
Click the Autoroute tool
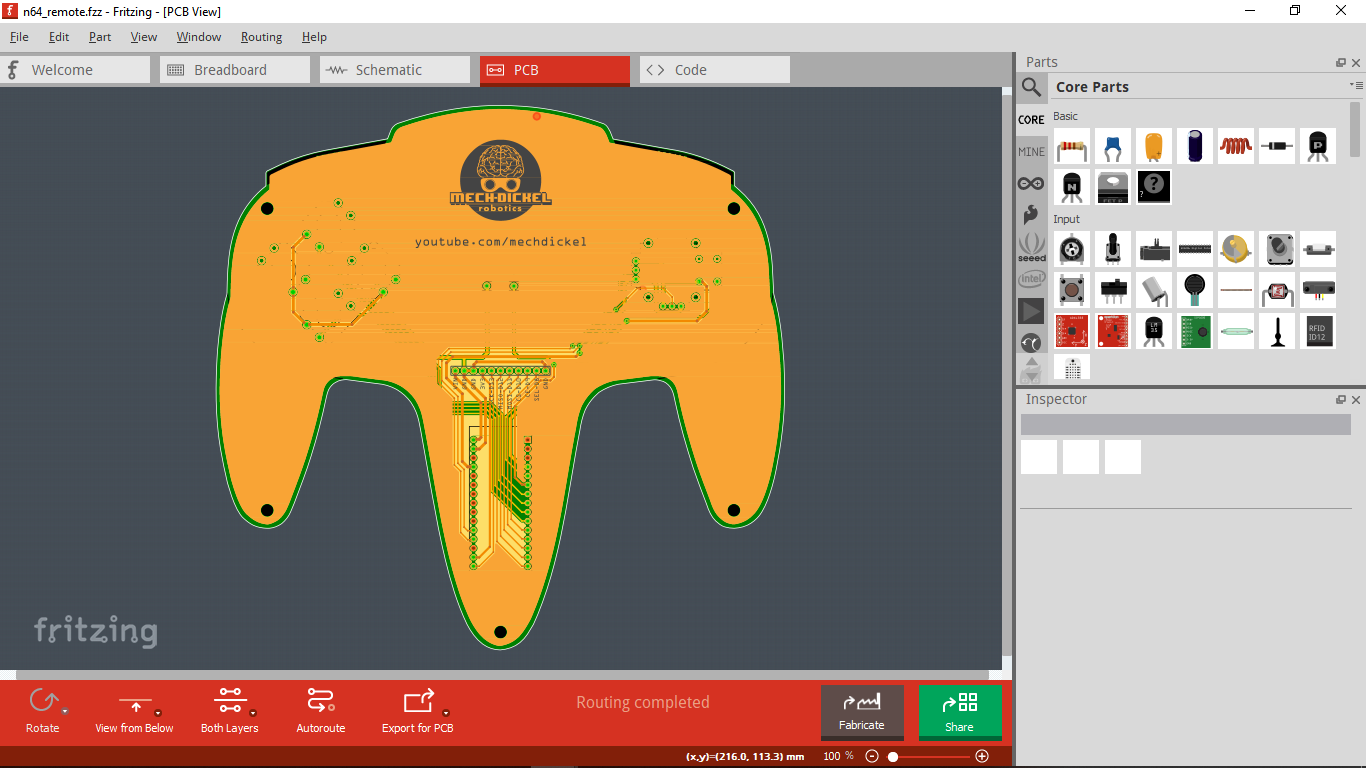pyautogui.click(x=321, y=710)
